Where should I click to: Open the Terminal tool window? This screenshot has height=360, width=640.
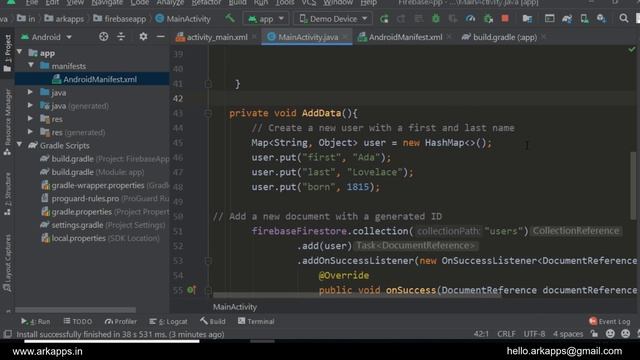256,321
